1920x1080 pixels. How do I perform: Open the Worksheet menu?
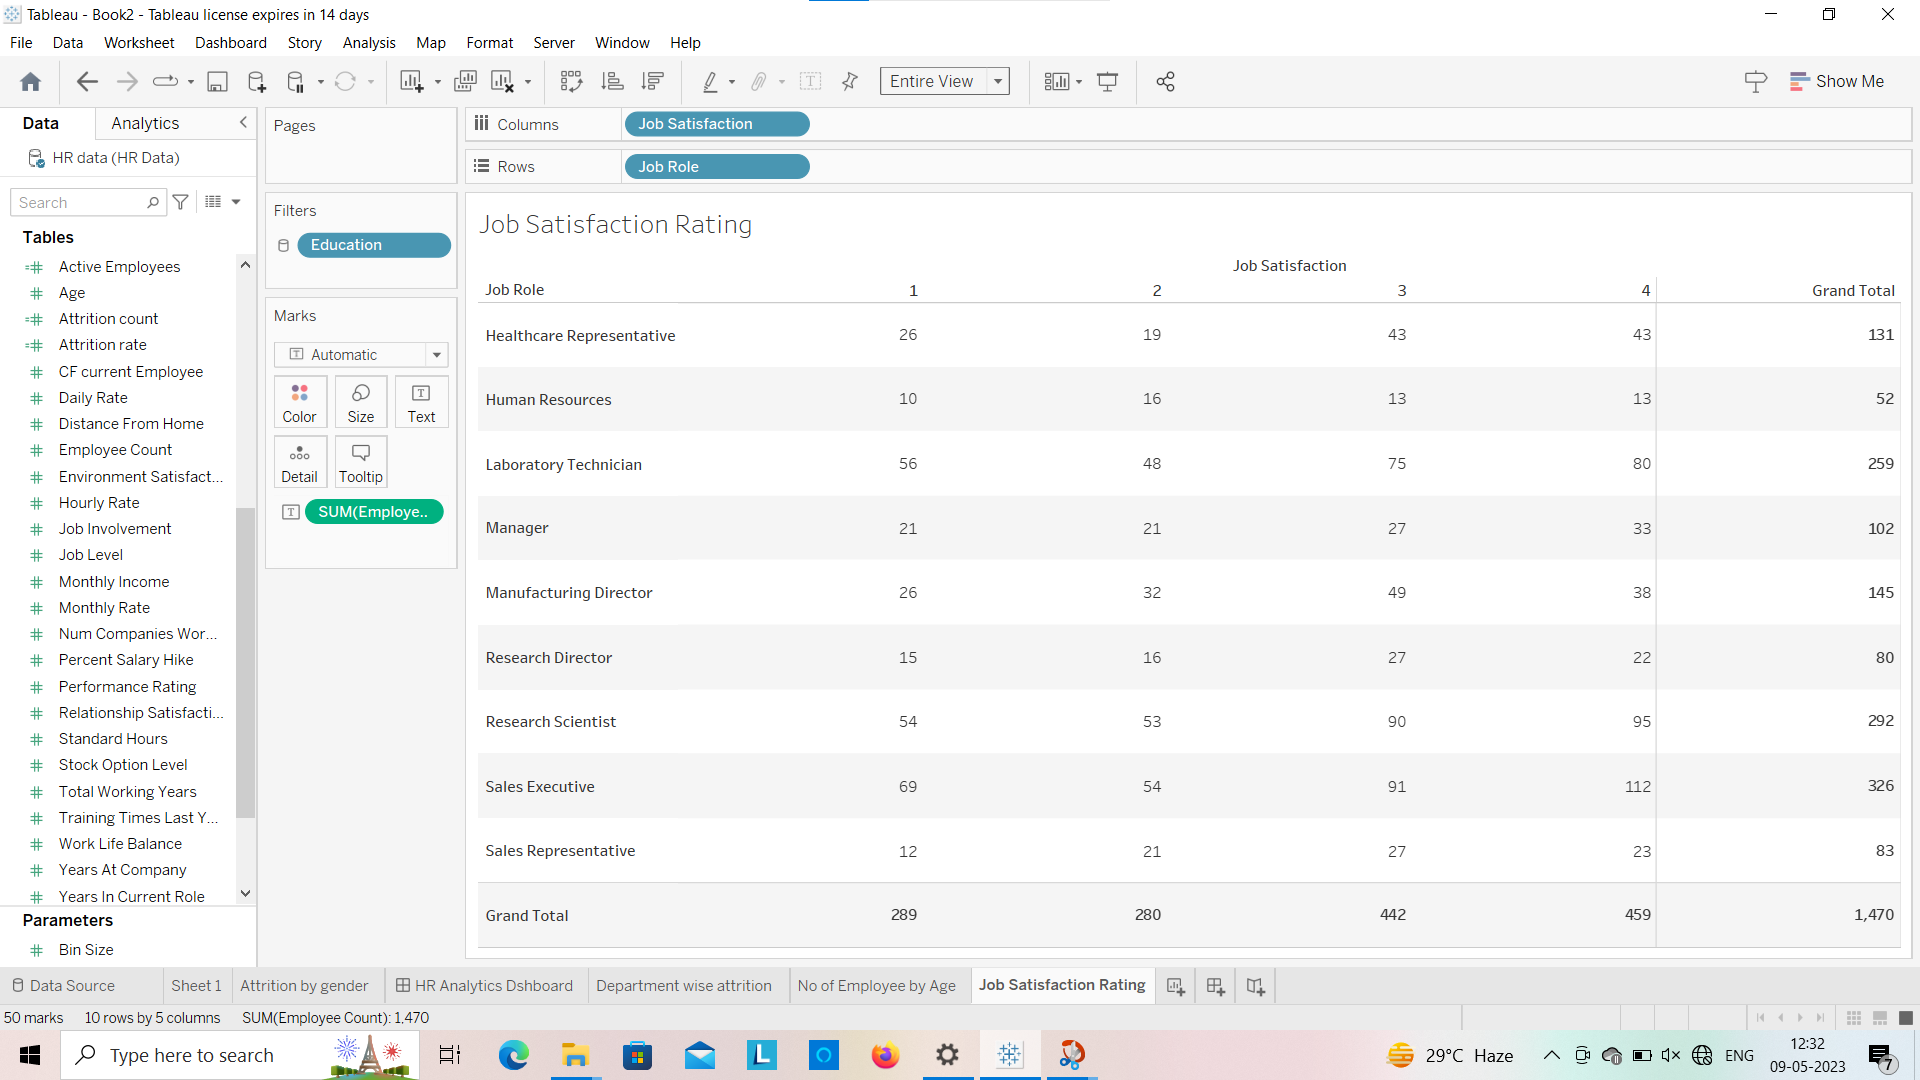(x=139, y=43)
